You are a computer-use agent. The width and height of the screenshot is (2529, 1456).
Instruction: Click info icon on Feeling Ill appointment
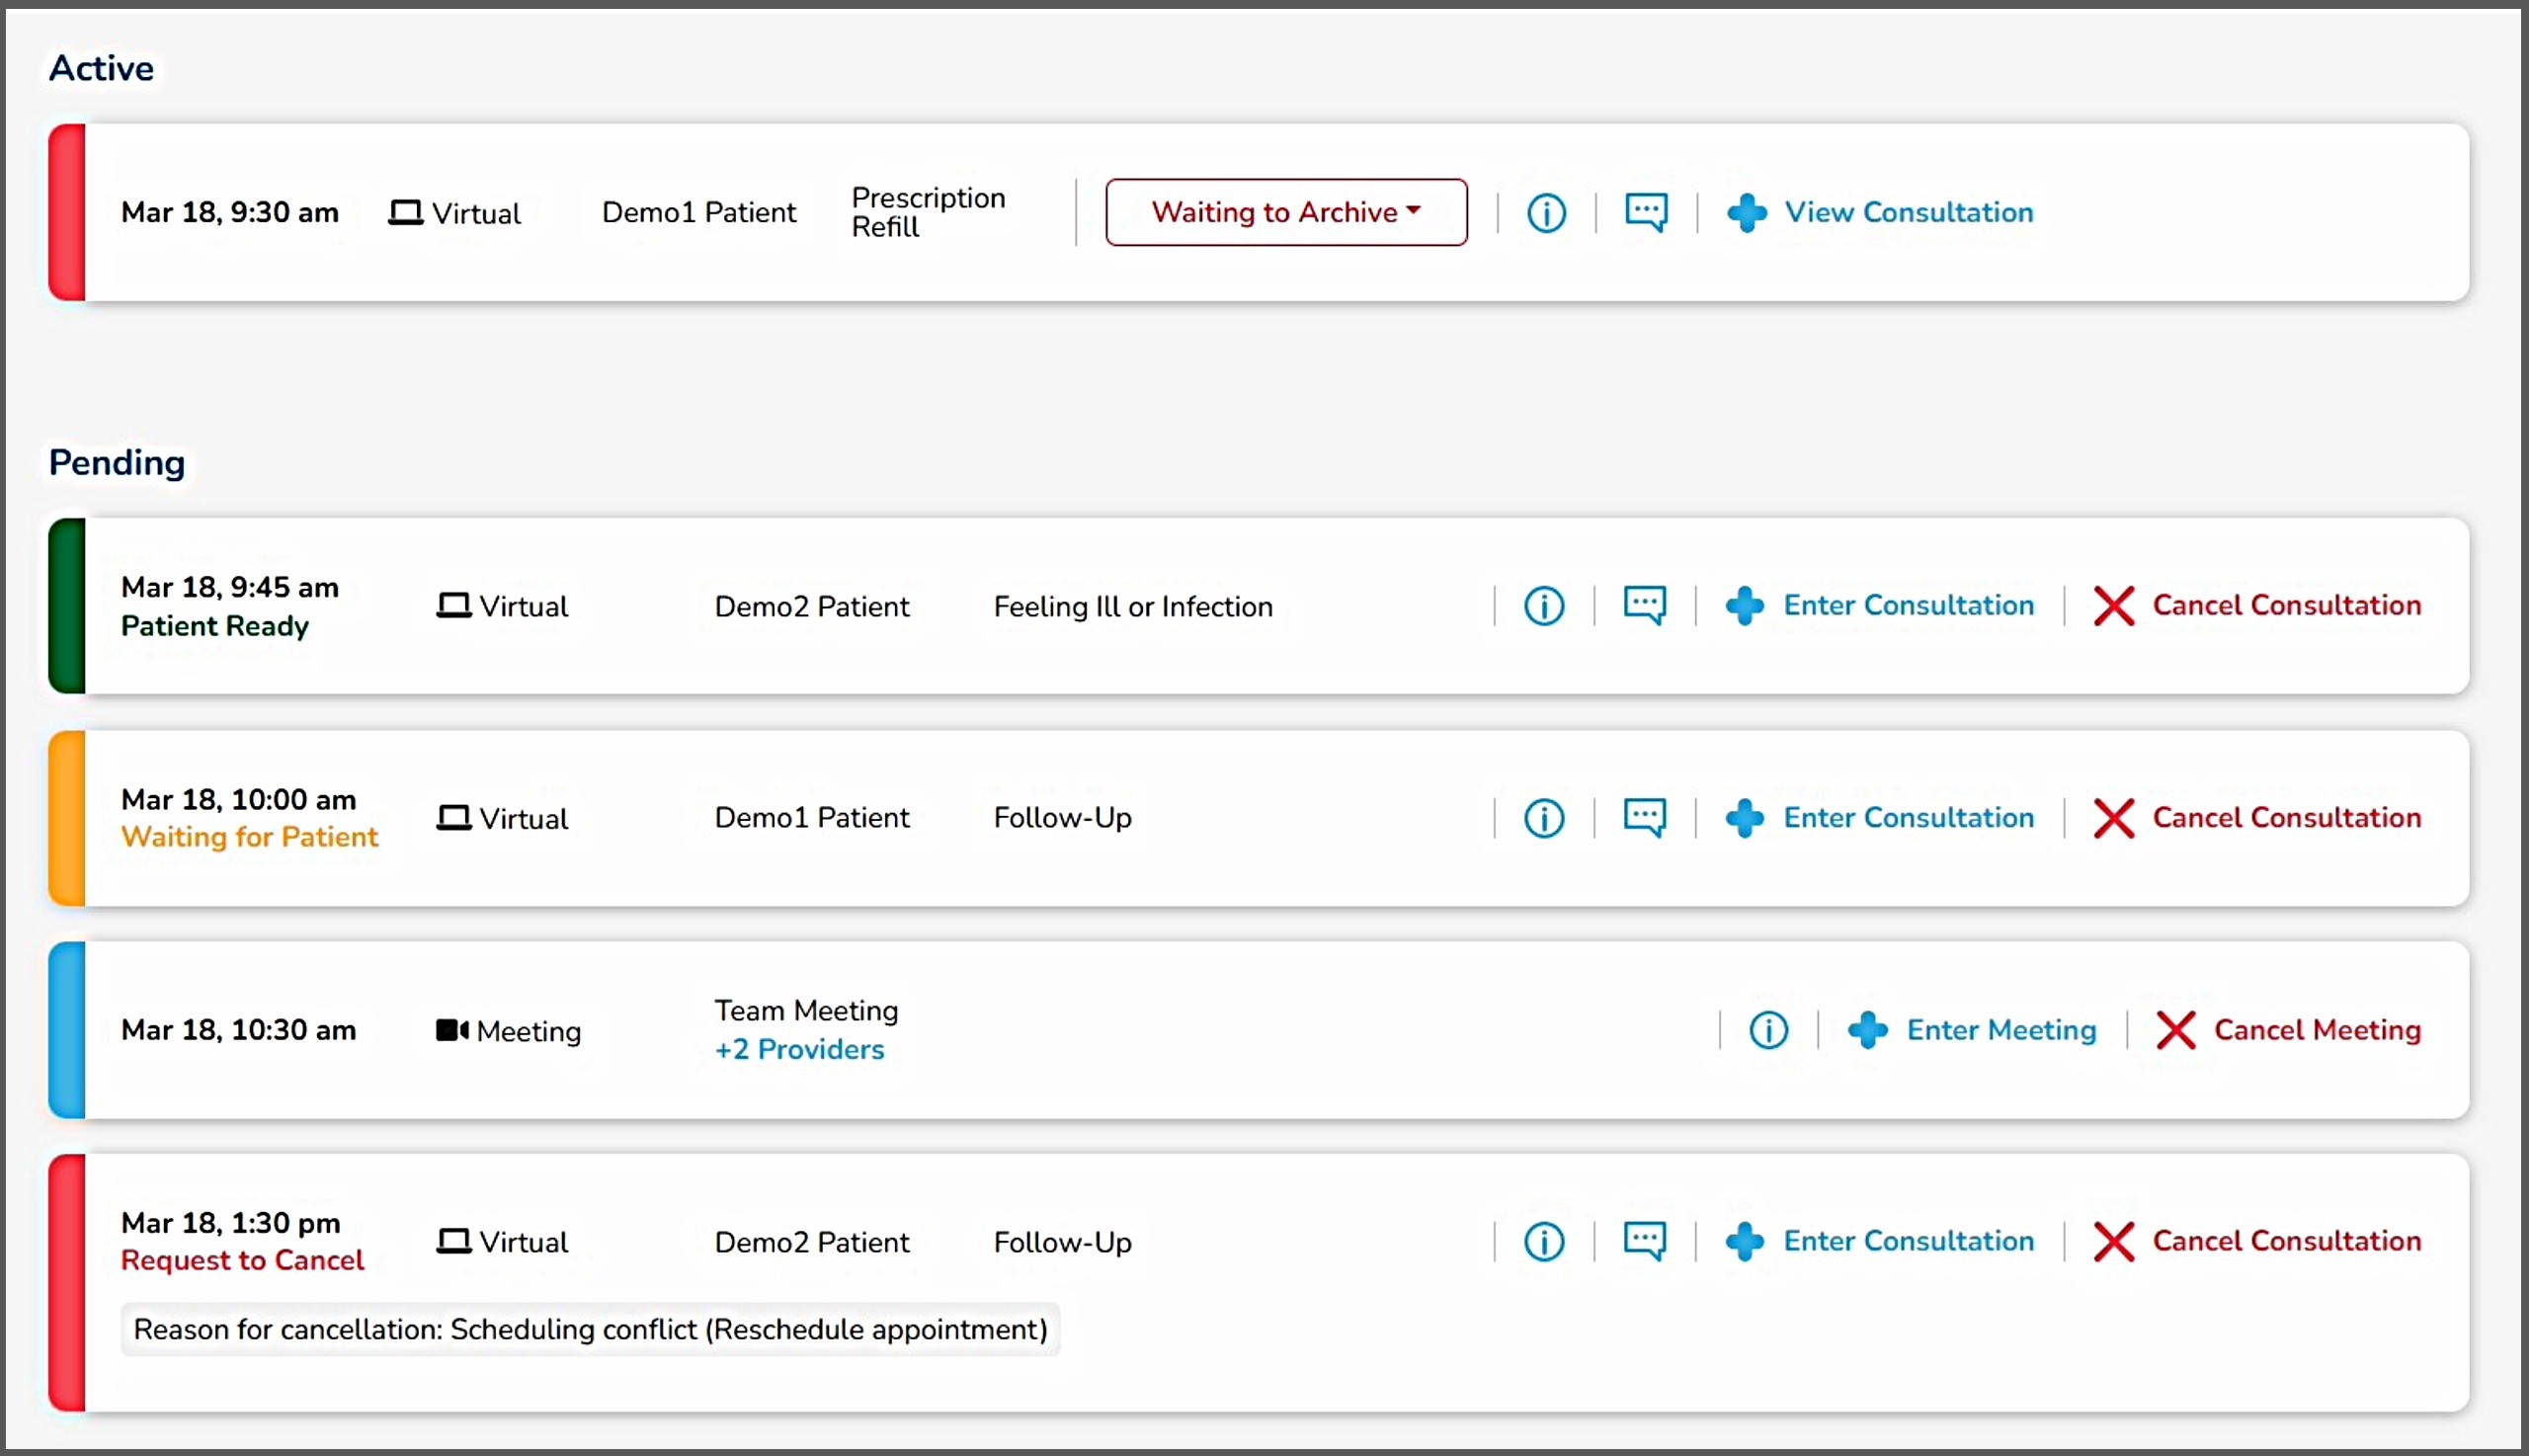click(1544, 606)
